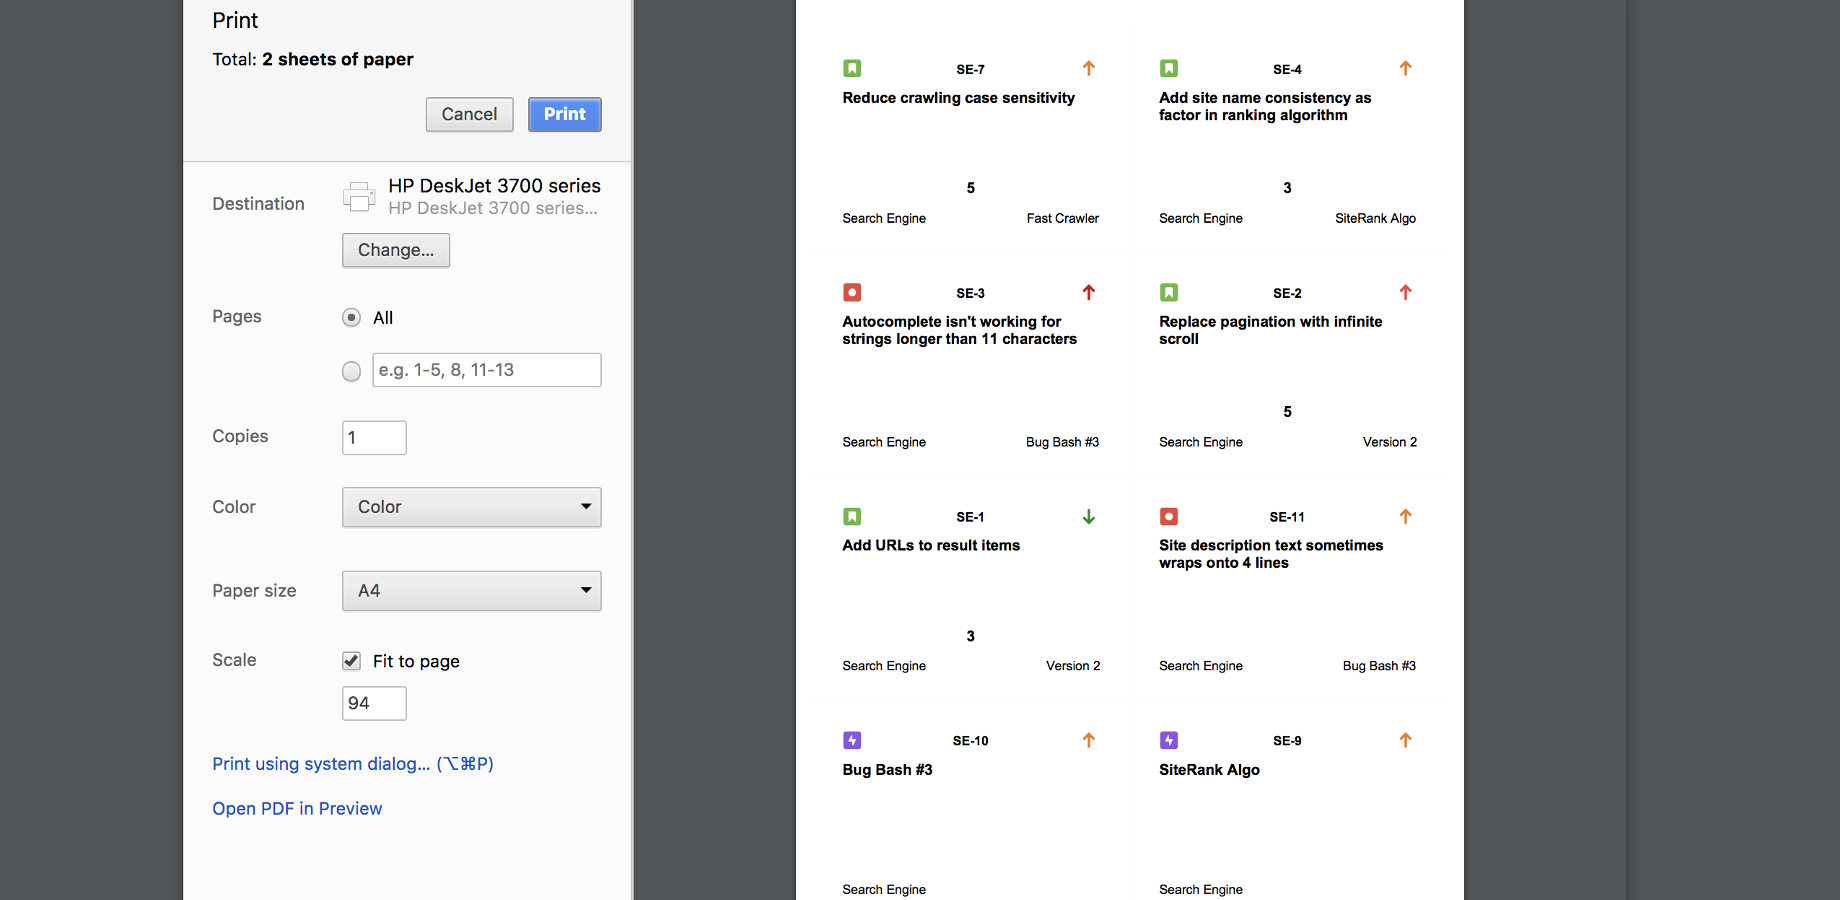Click the SE-9 issue key
Image resolution: width=1840 pixels, height=900 pixels.
click(x=1287, y=741)
